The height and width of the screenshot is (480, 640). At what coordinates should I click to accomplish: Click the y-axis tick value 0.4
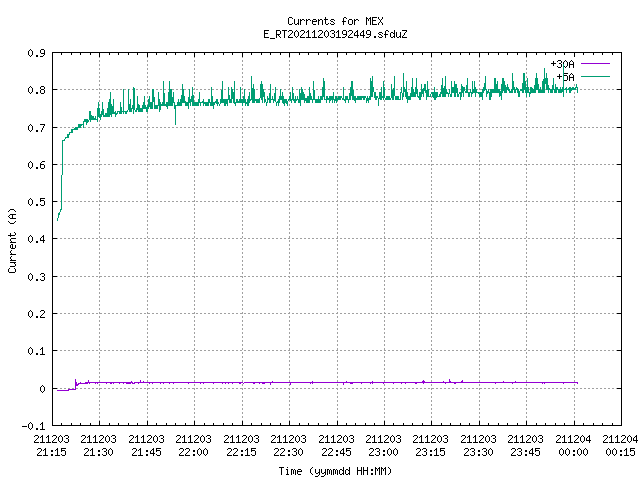tap(36, 239)
